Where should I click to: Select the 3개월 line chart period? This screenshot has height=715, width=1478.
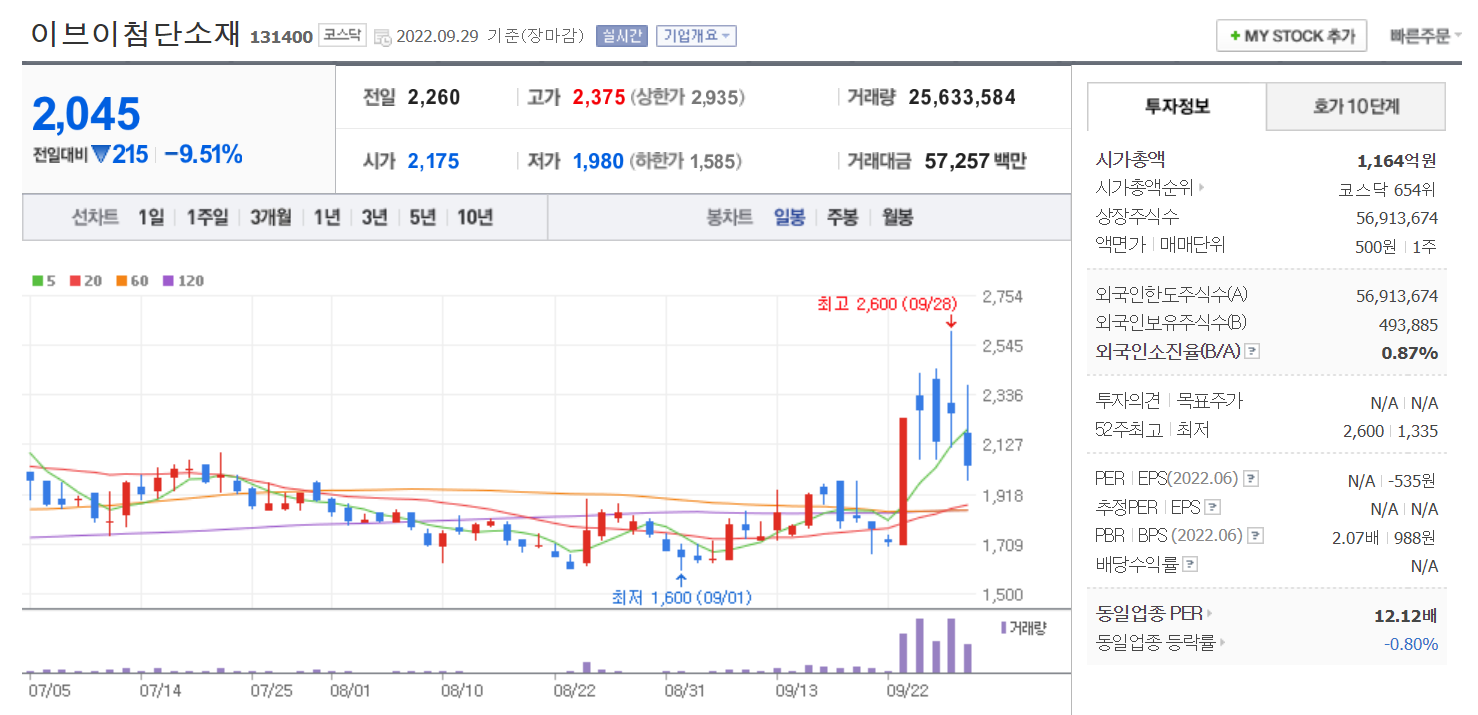pyautogui.click(x=271, y=217)
